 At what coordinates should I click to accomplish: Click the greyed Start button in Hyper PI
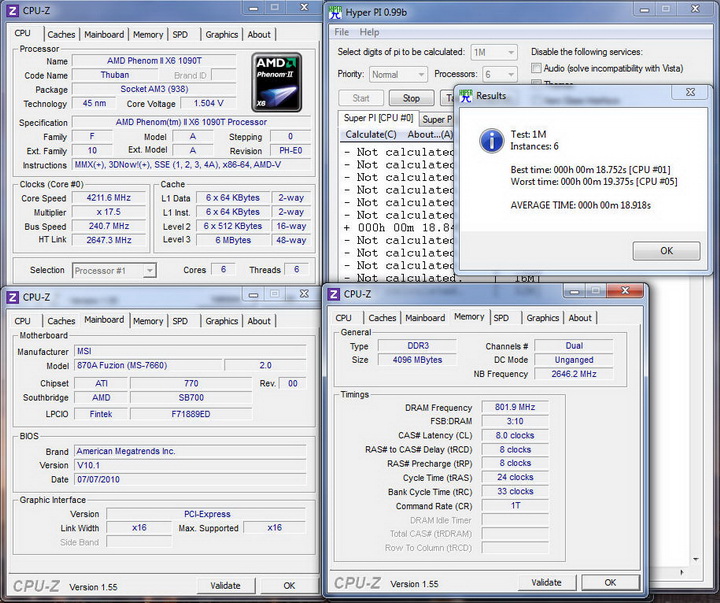361,98
